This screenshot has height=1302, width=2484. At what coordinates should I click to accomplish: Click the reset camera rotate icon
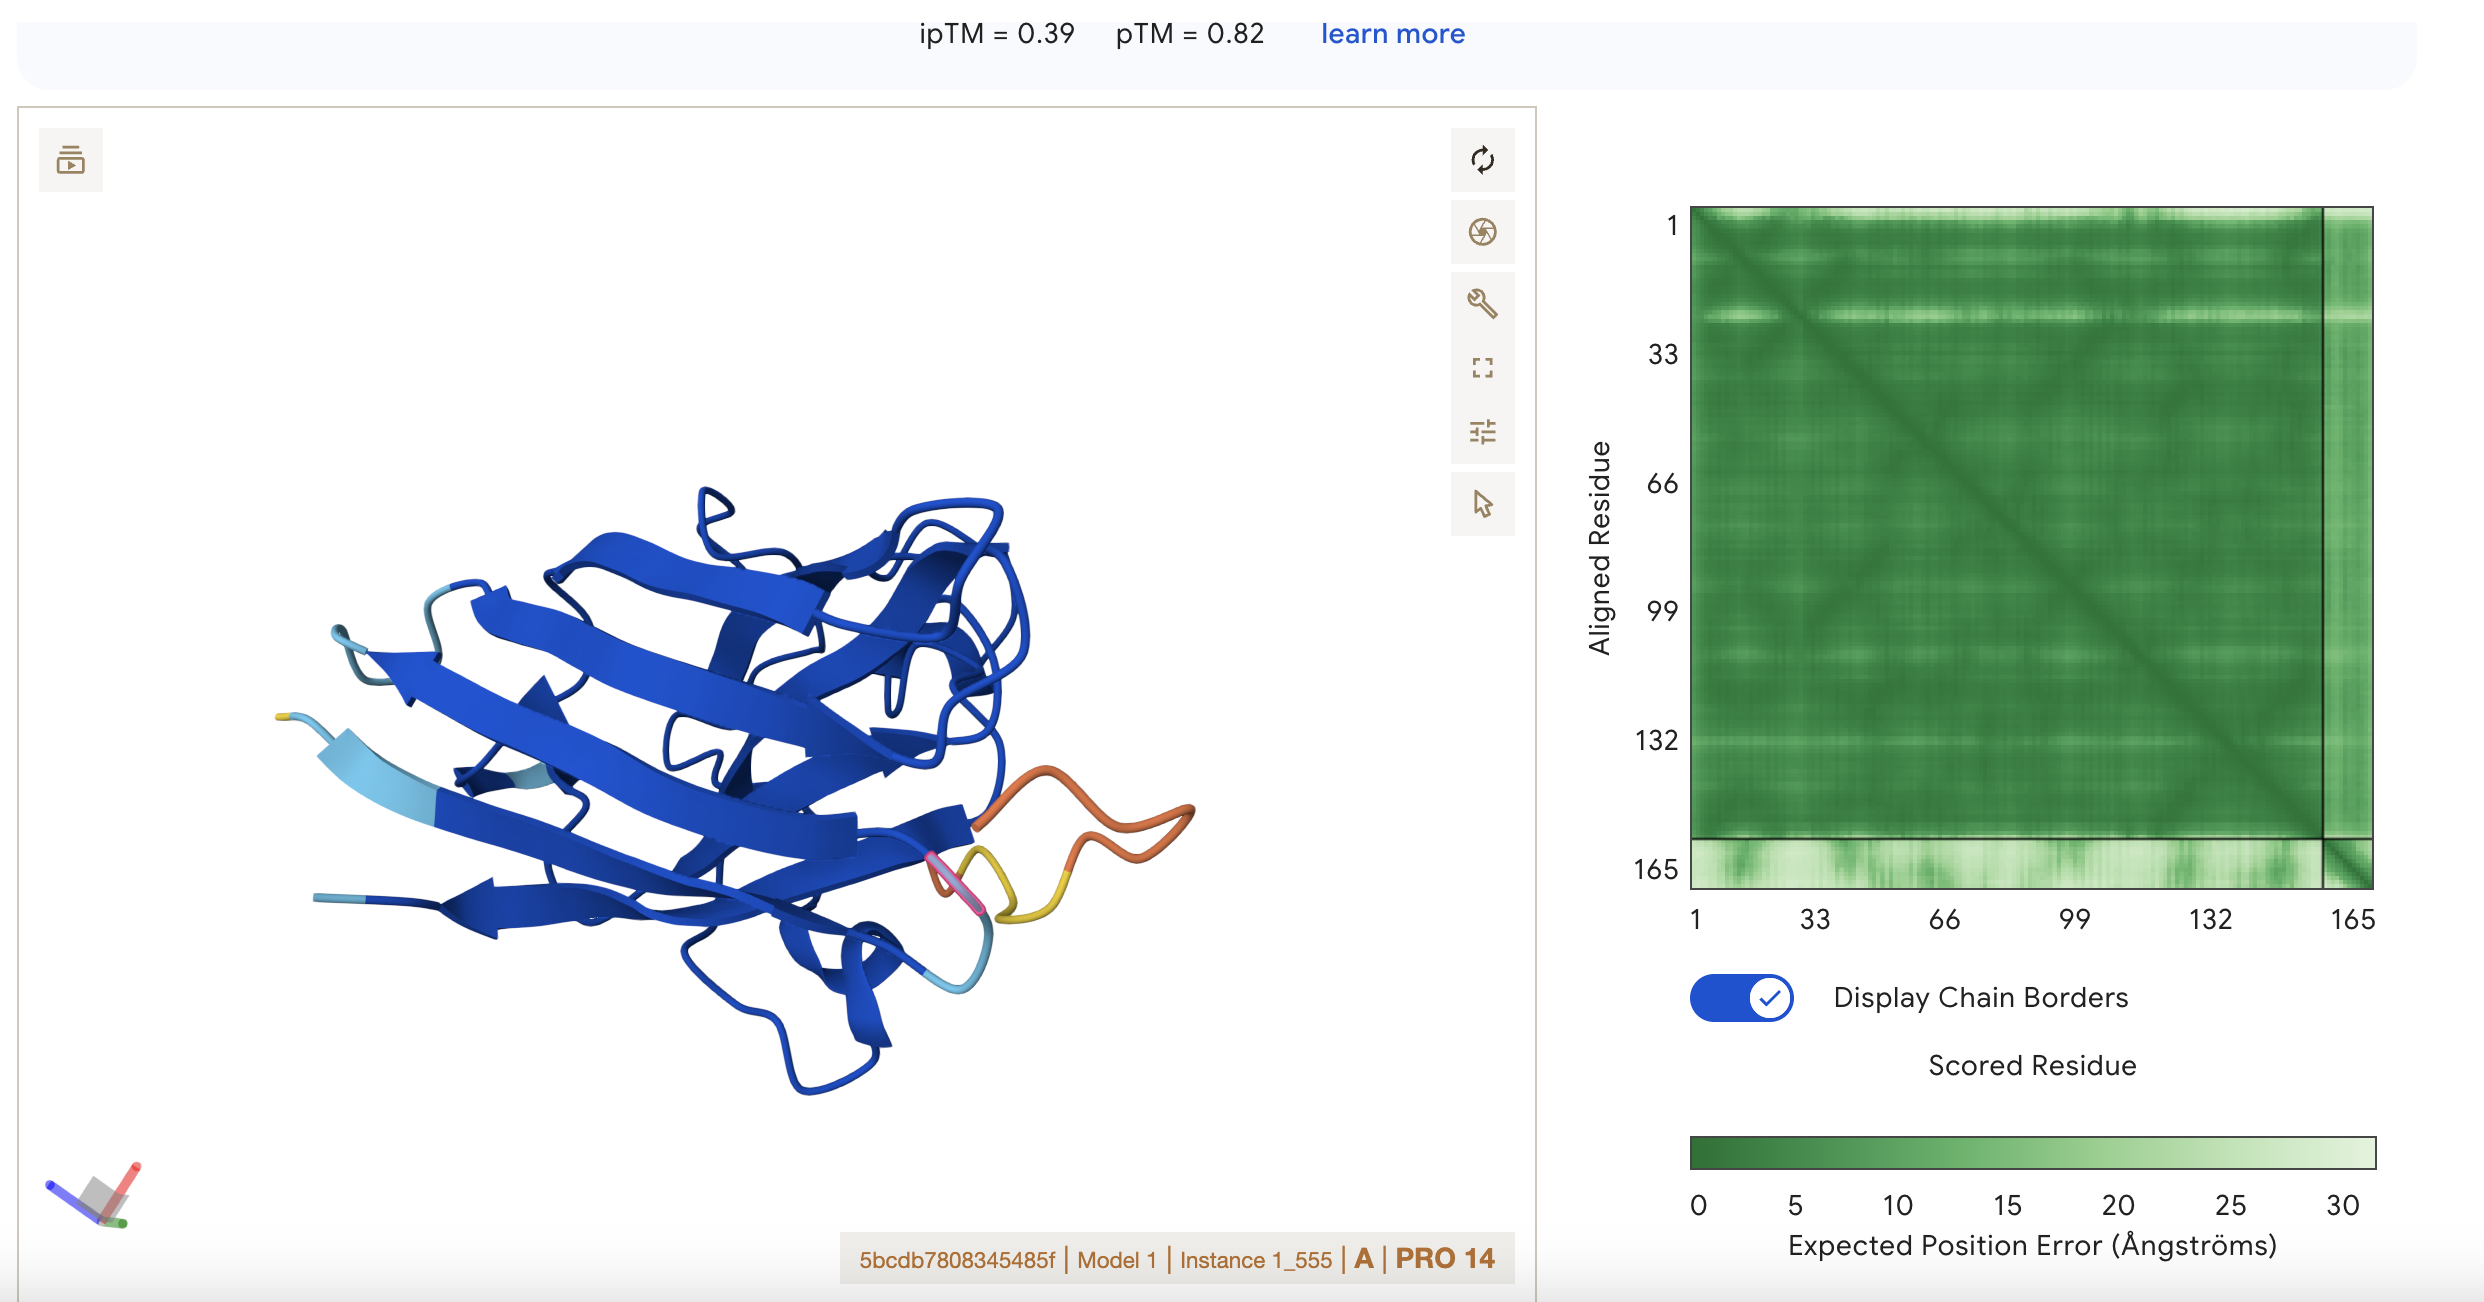[x=1482, y=160]
